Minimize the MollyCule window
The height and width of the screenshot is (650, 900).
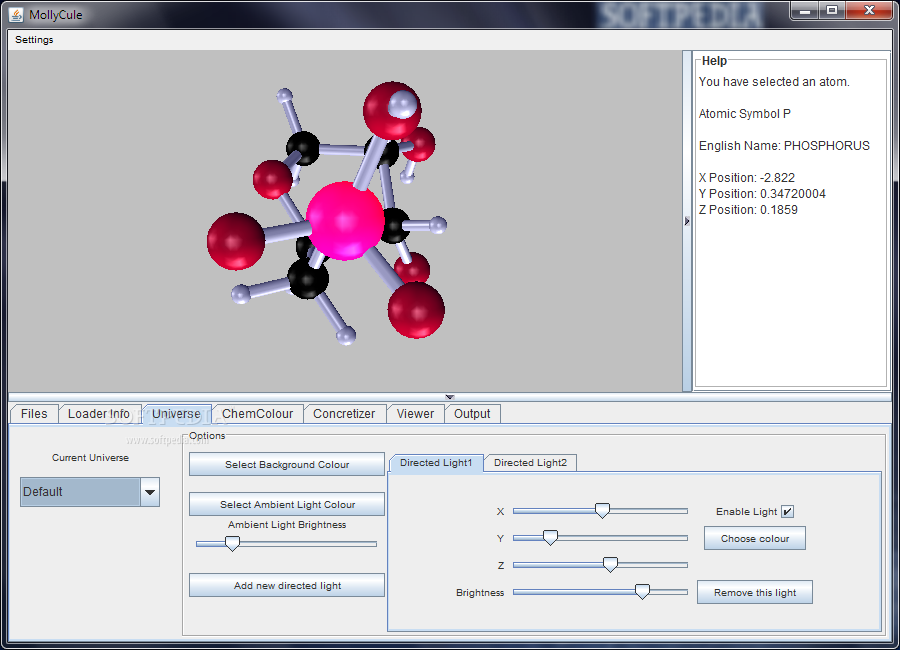click(x=805, y=10)
